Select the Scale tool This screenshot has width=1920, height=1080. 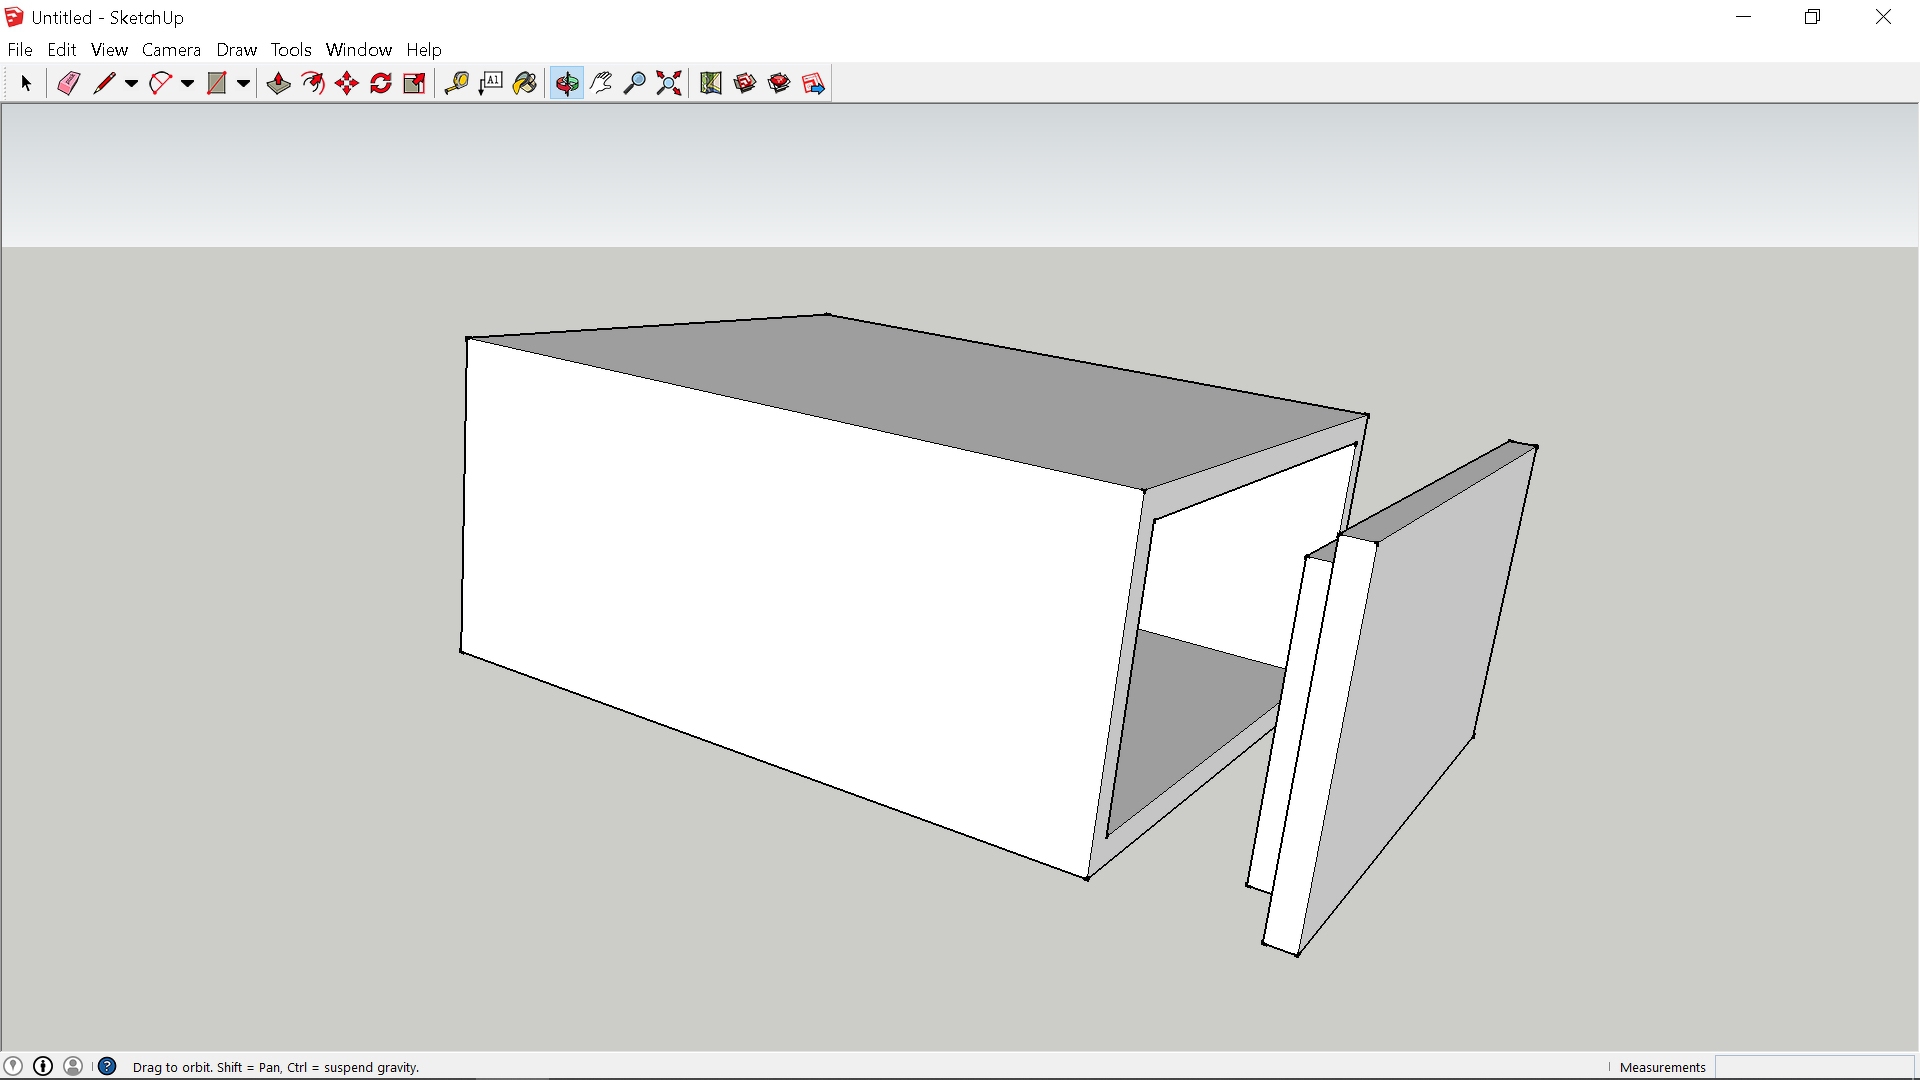tap(415, 84)
